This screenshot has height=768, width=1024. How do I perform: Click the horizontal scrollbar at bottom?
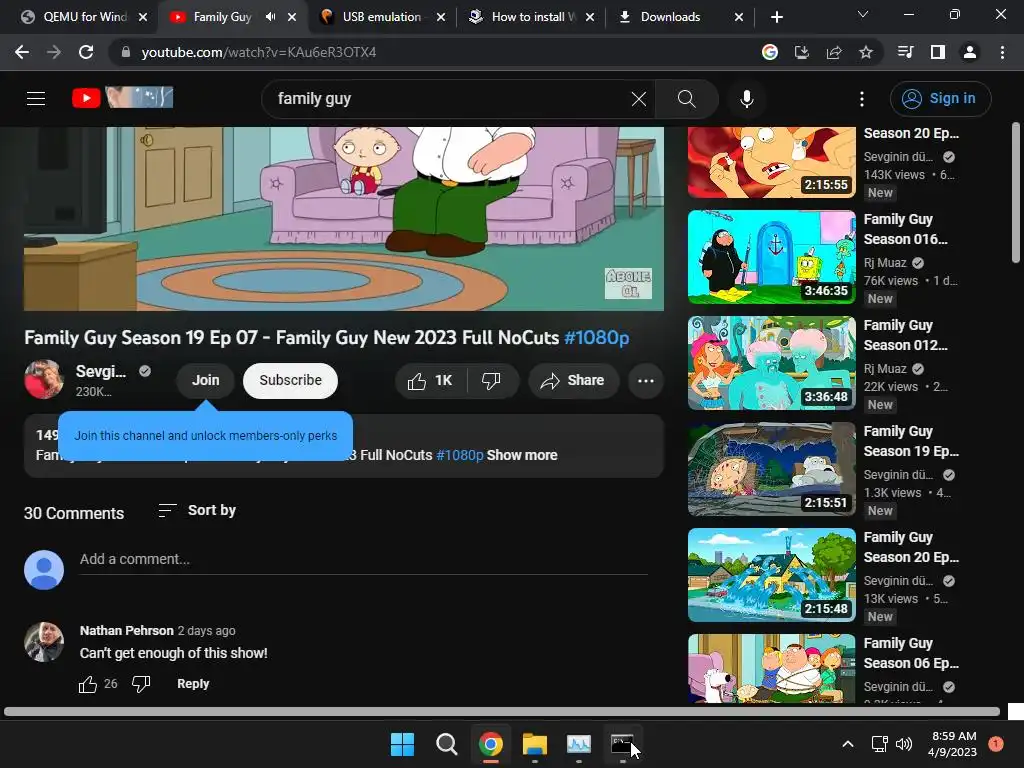point(502,712)
